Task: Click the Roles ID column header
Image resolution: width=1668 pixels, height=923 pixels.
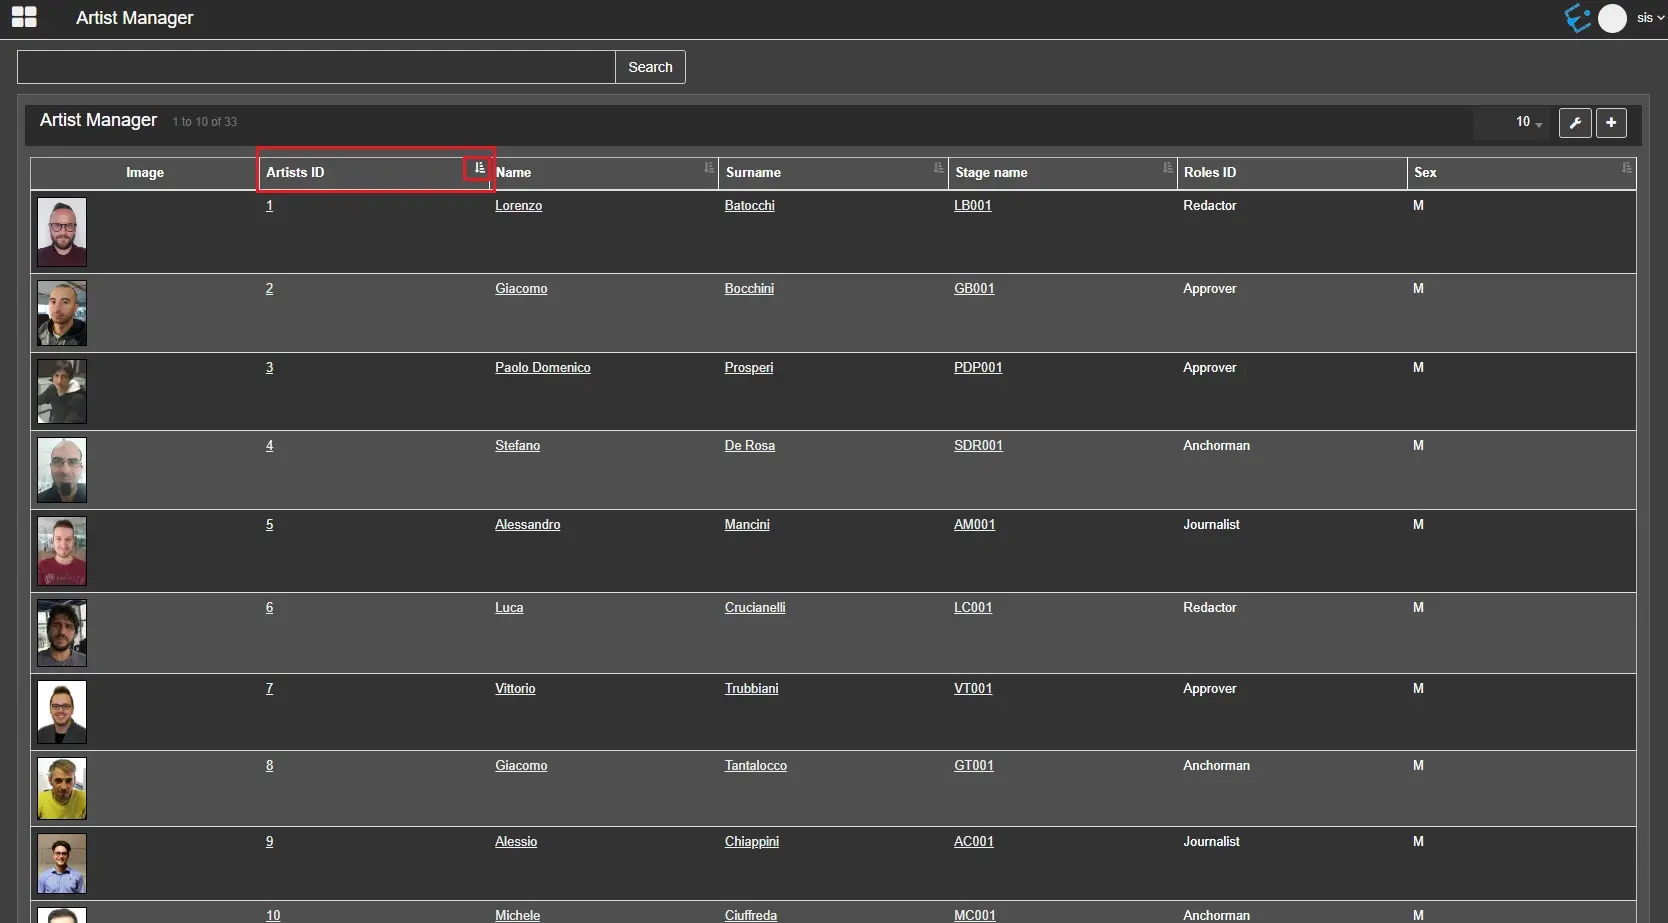Action: [1210, 172]
